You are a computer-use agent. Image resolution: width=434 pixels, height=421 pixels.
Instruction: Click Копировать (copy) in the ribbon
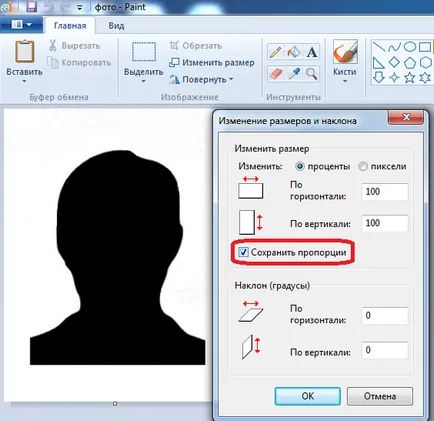79,62
